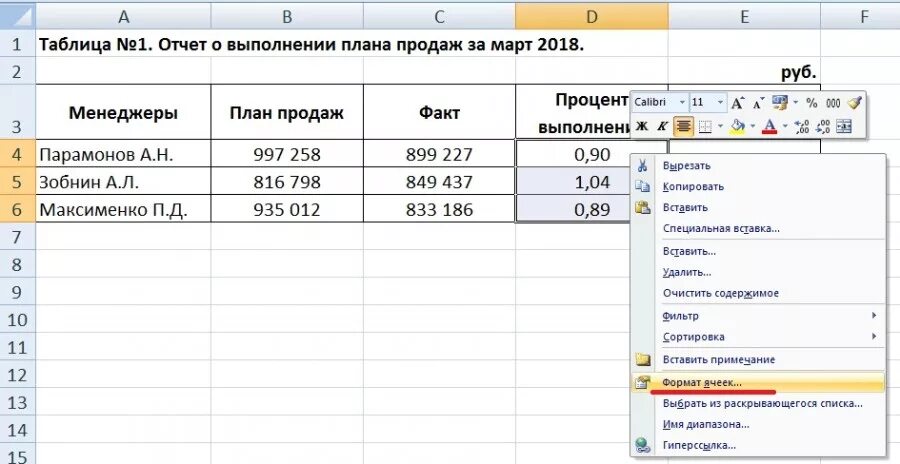900x464 pixels.
Task: Select cell value 997 258
Action: pos(287,154)
